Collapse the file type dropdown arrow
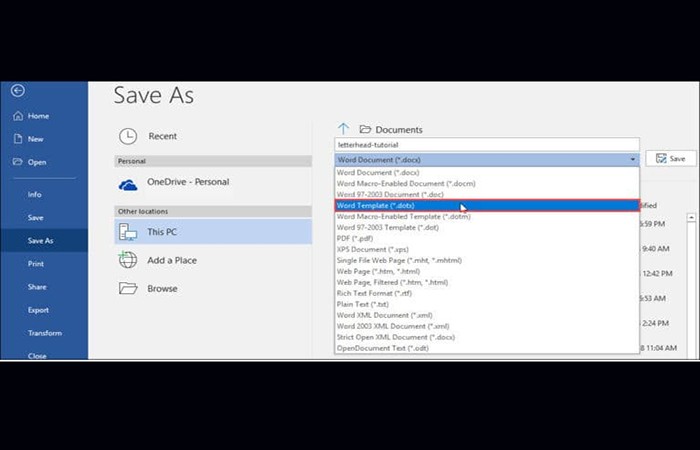 point(633,160)
